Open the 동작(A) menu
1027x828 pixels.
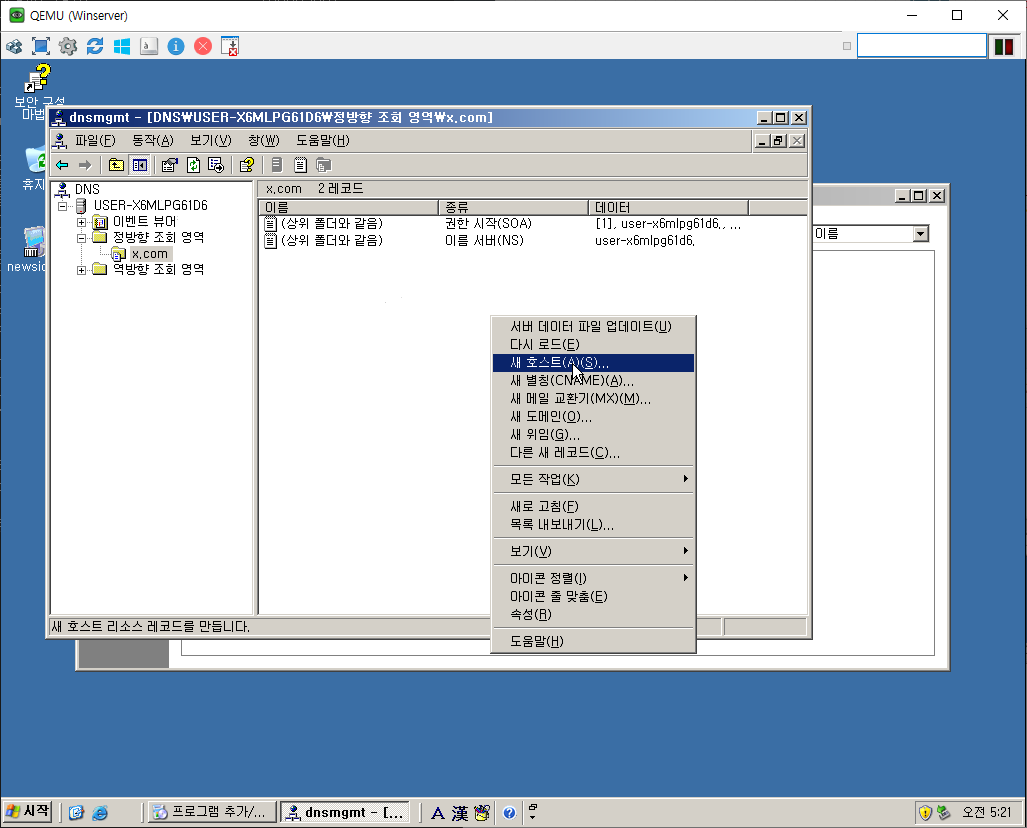(153, 141)
